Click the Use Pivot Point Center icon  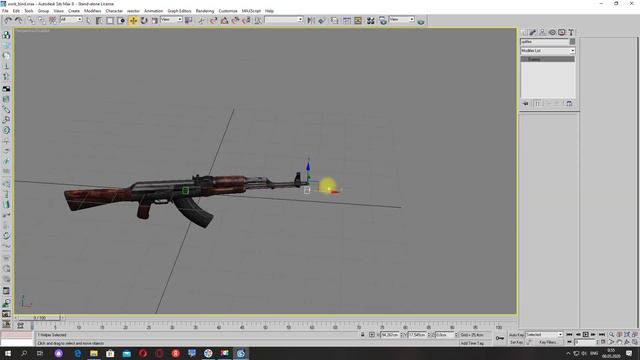coord(188,20)
